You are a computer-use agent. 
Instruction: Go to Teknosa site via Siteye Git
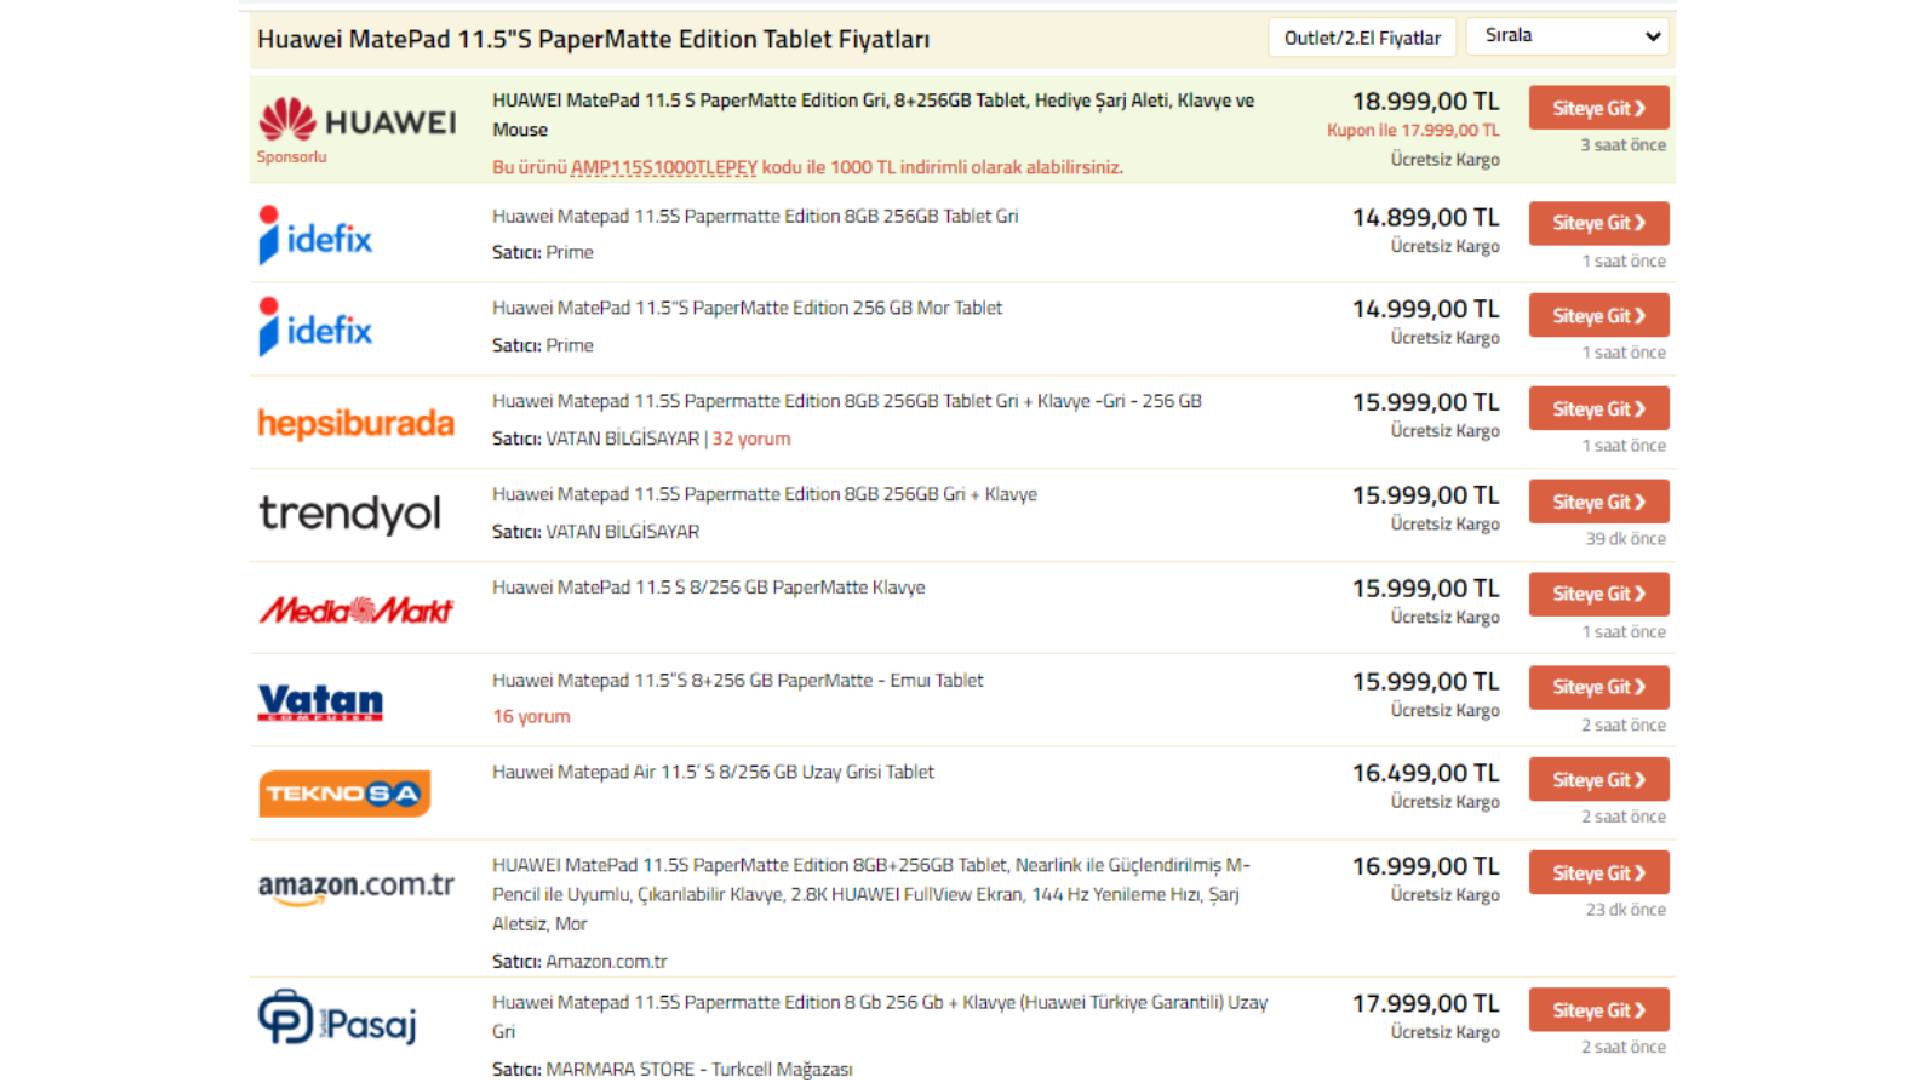[x=1598, y=779]
